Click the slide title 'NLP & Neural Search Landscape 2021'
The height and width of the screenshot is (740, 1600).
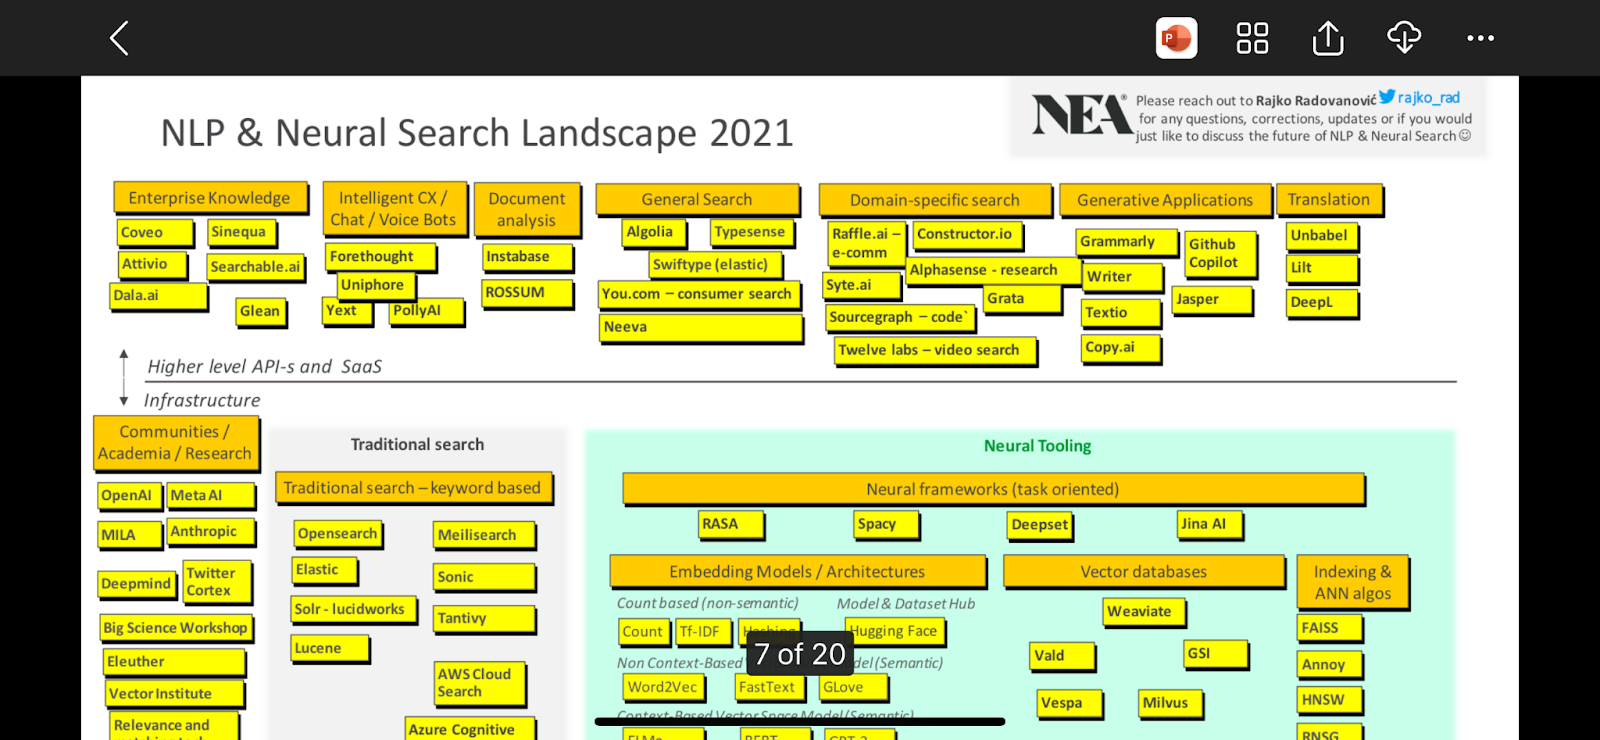tap(477, 133)
